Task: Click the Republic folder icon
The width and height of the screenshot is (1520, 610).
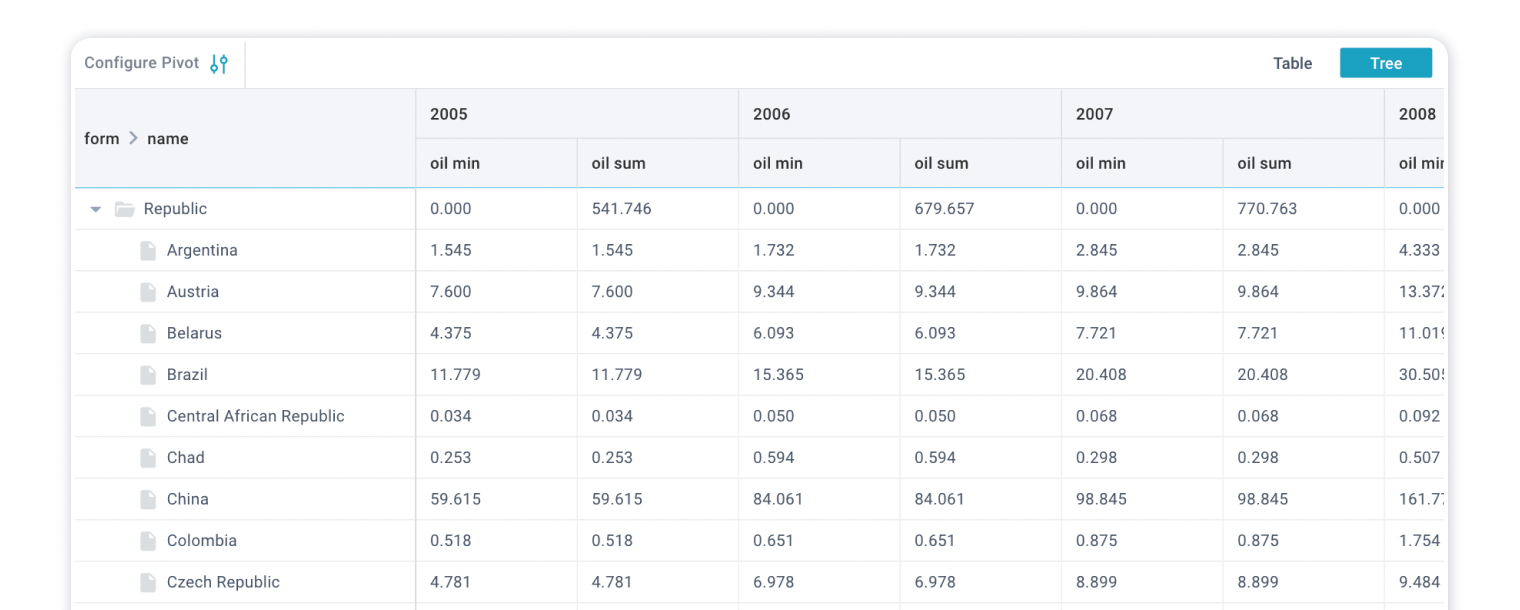Action: [125, 209]
